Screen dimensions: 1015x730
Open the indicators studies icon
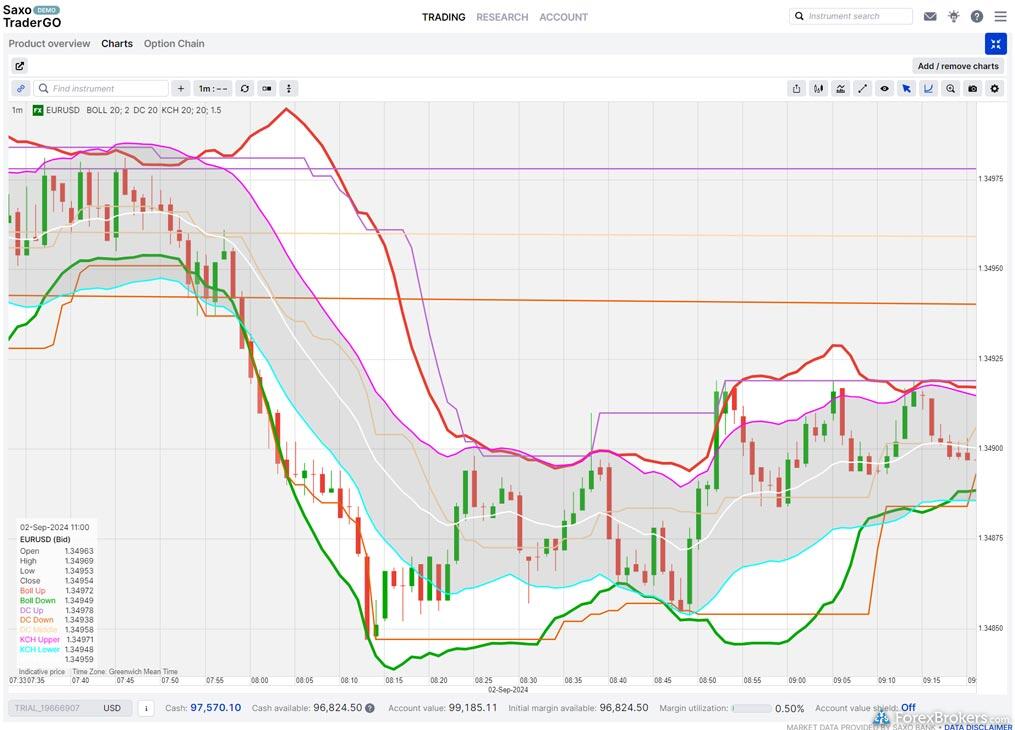[840, 88]
